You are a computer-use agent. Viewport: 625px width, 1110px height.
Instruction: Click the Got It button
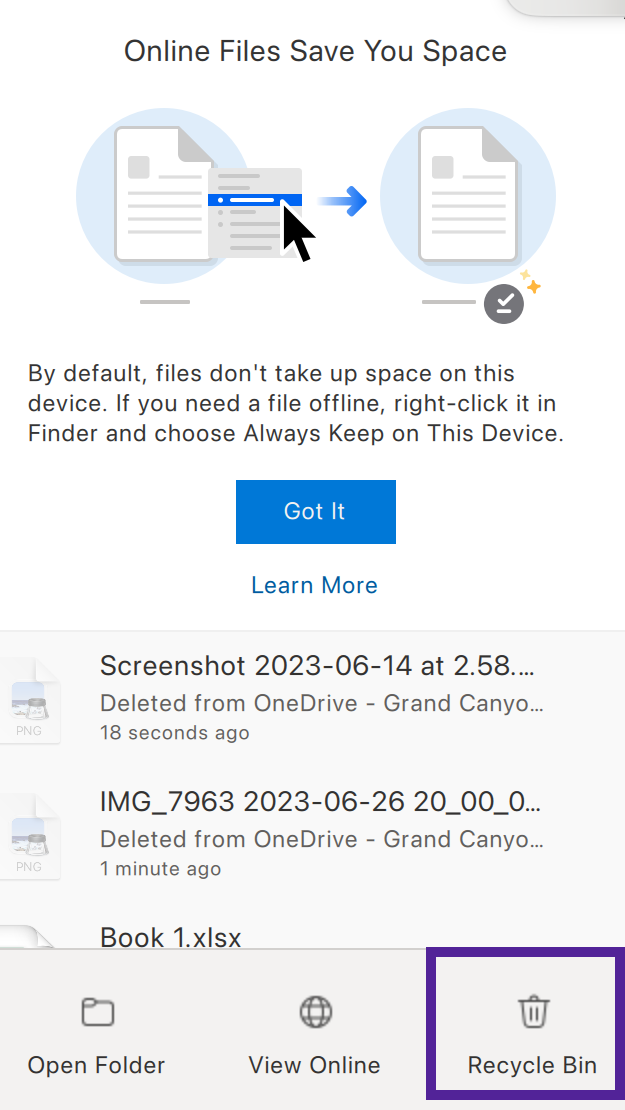(x=316, y=512)
